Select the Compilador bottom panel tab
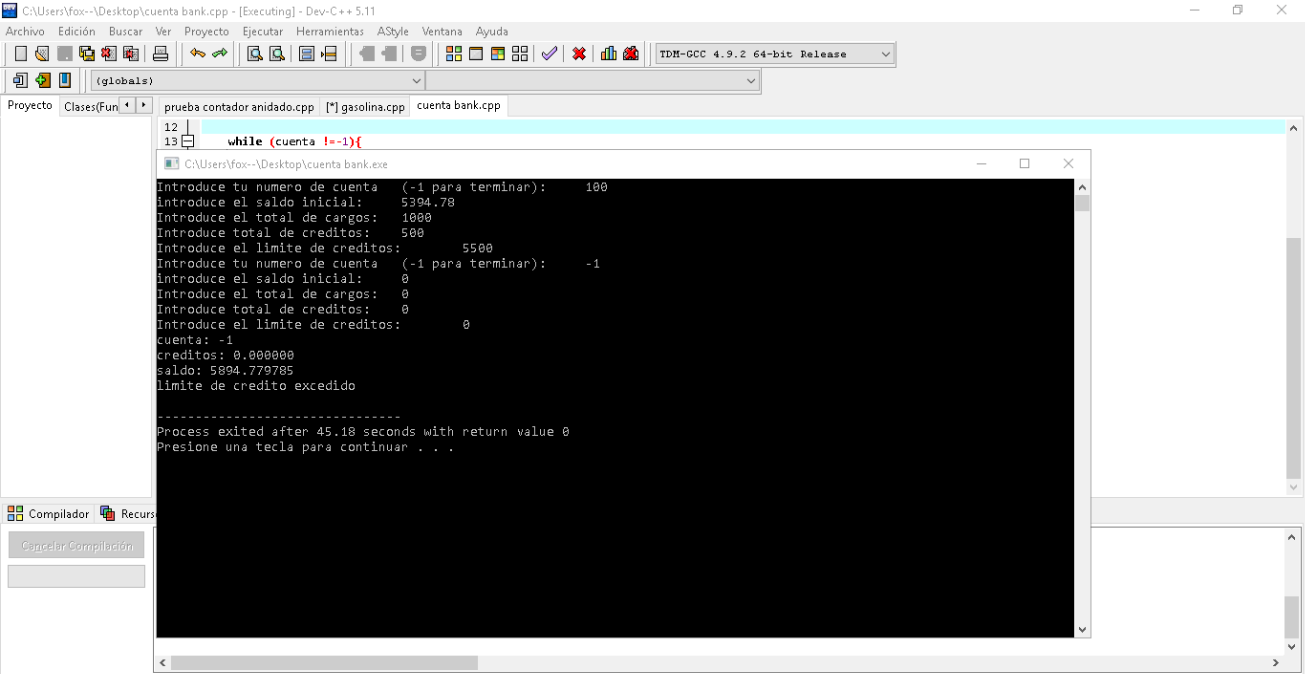Viewport: 1305px width, 674px height. pyautogui.click(x=50, y=514)
